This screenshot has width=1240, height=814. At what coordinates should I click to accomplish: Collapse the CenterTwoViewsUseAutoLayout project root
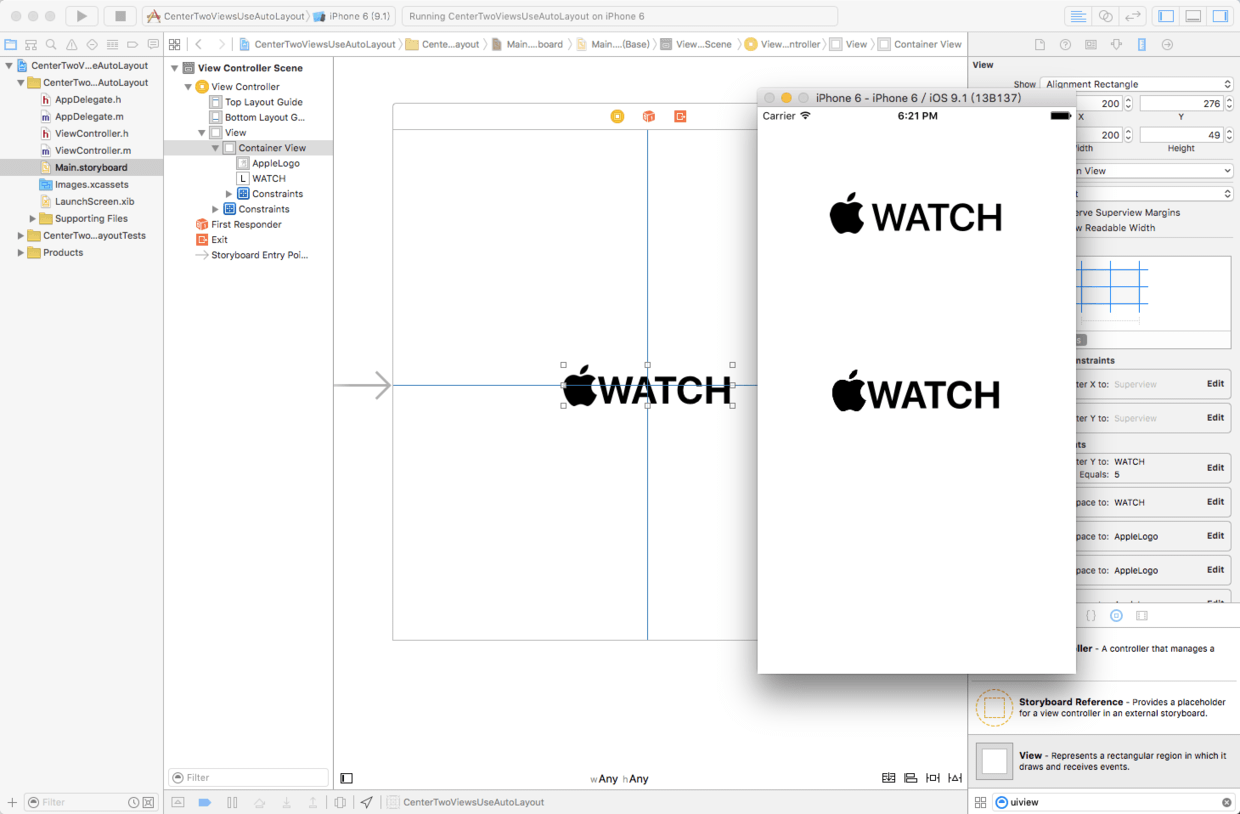[9, 66]
